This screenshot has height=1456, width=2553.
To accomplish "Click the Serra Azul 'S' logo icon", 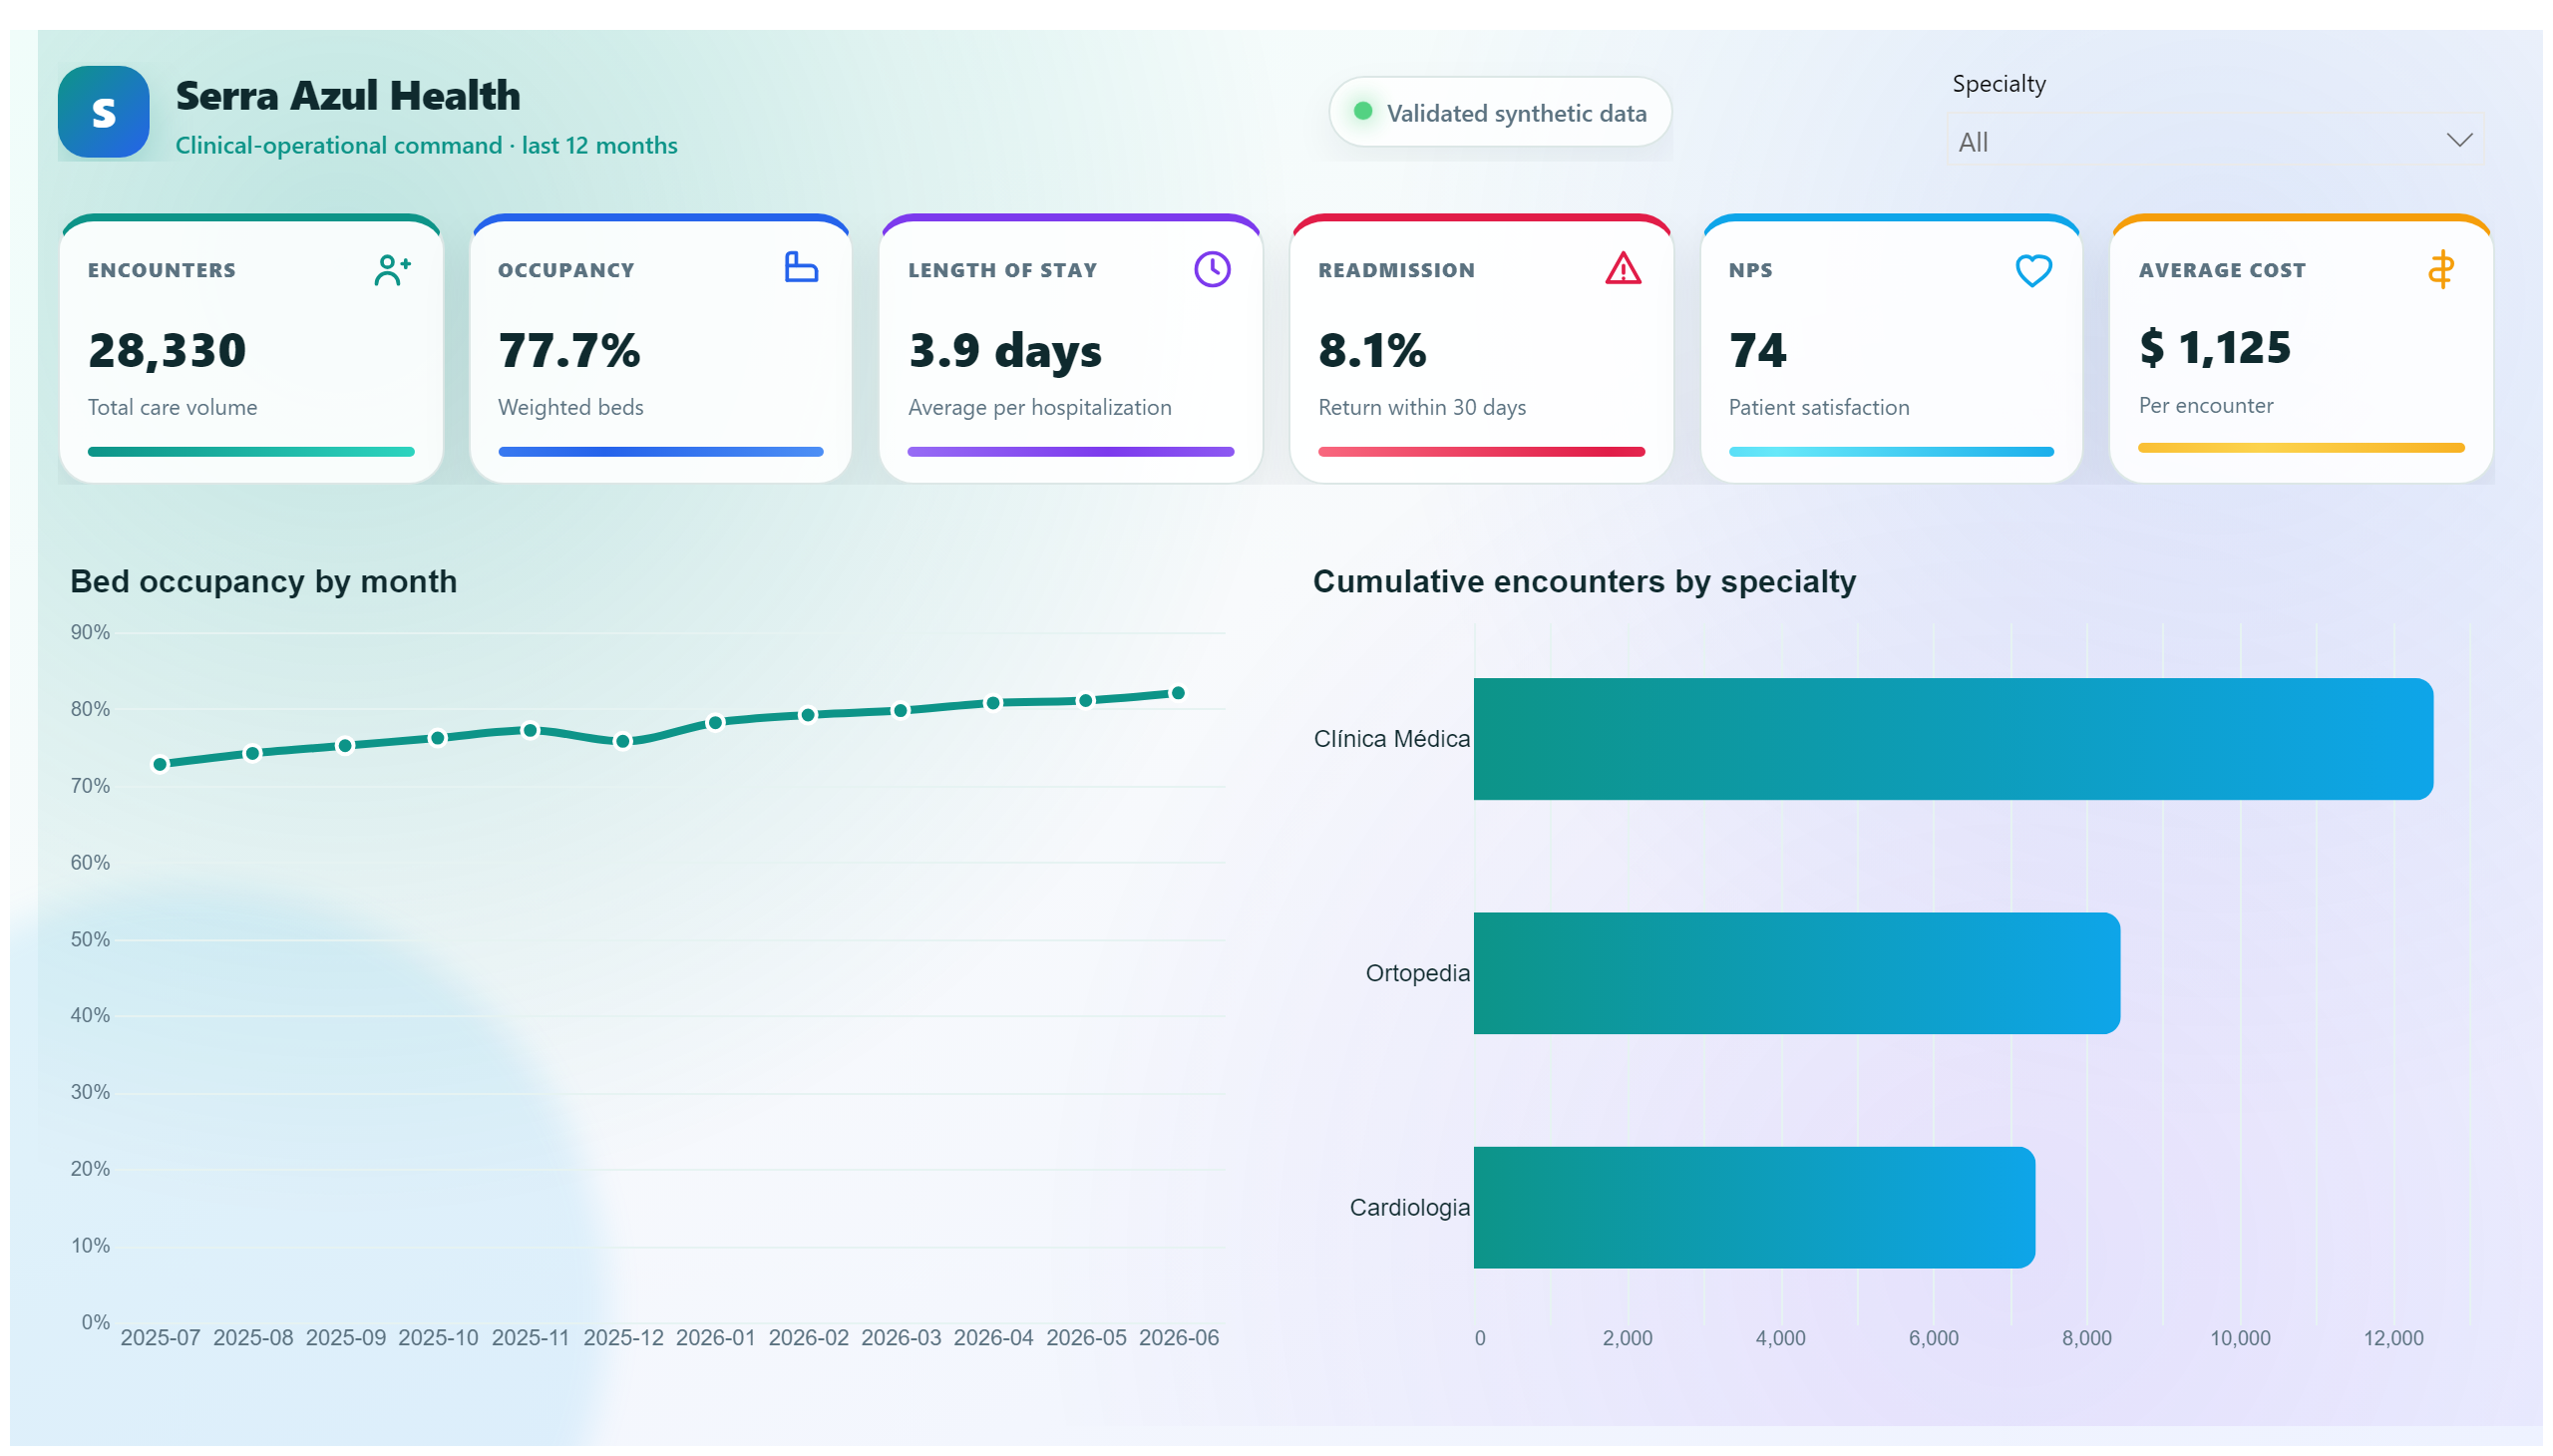I will point(103,112).
